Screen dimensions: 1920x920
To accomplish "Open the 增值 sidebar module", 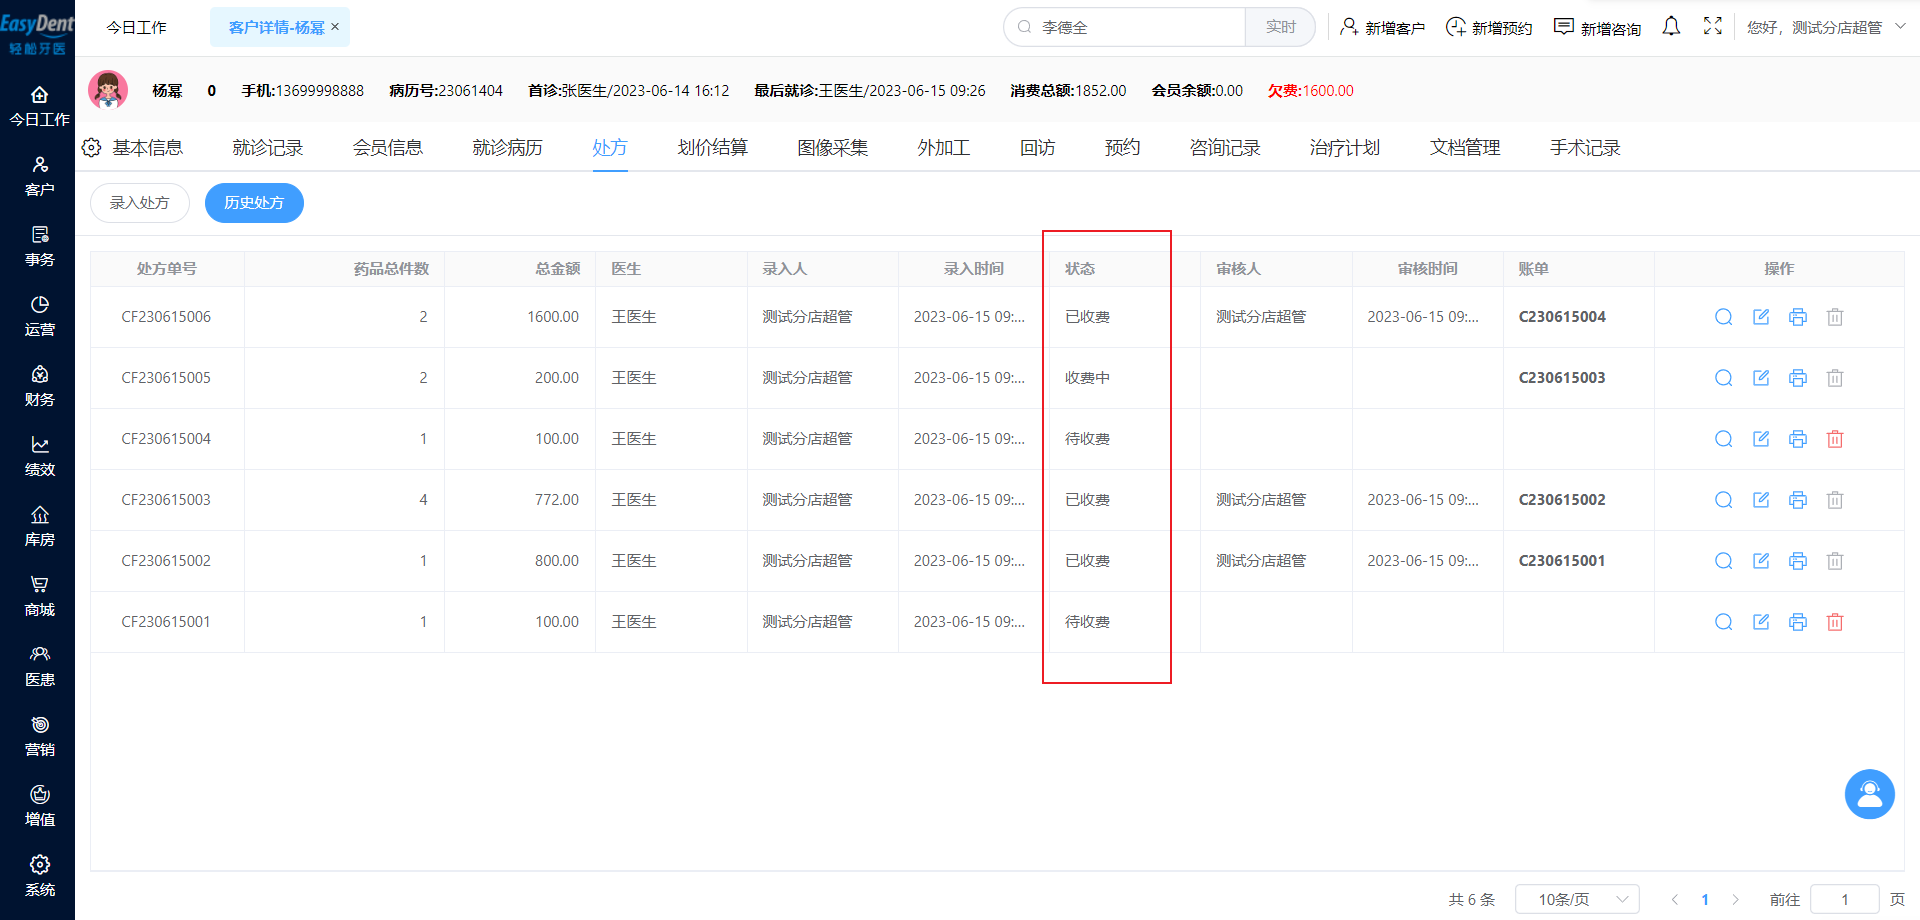I will point(39,807).
